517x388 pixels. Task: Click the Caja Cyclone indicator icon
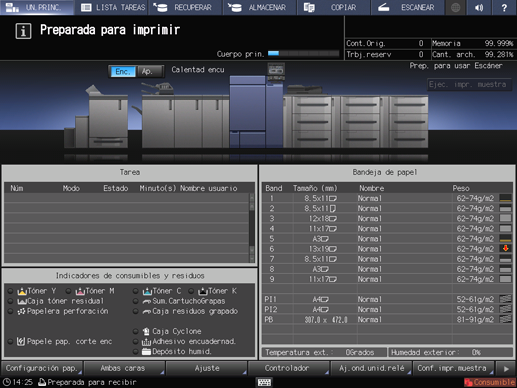[x=146, y=331]
